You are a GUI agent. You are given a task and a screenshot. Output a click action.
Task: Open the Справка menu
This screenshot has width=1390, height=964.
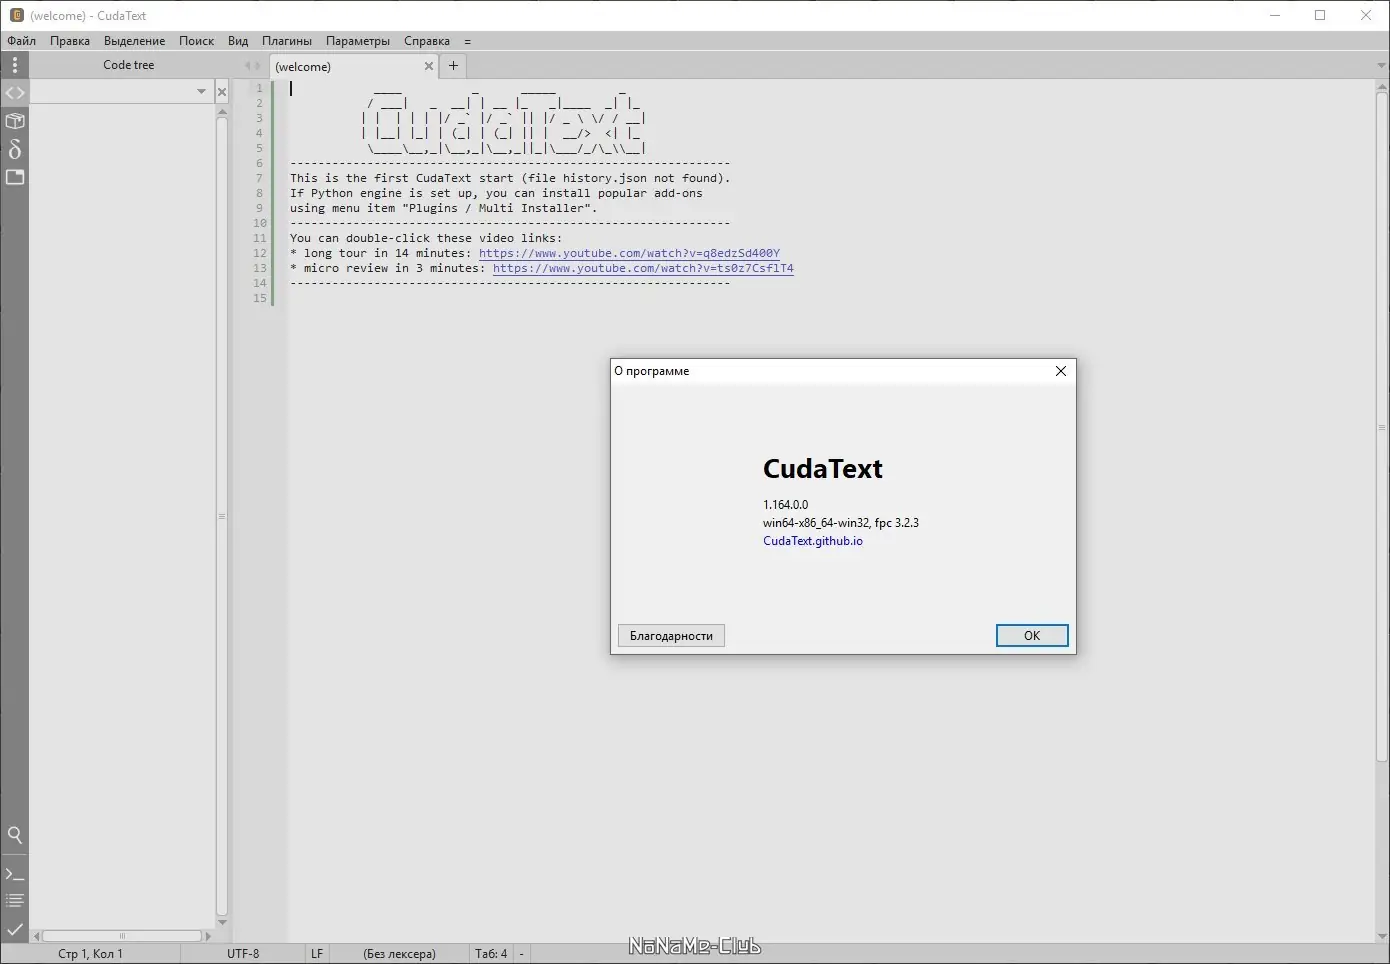[427, 41]
